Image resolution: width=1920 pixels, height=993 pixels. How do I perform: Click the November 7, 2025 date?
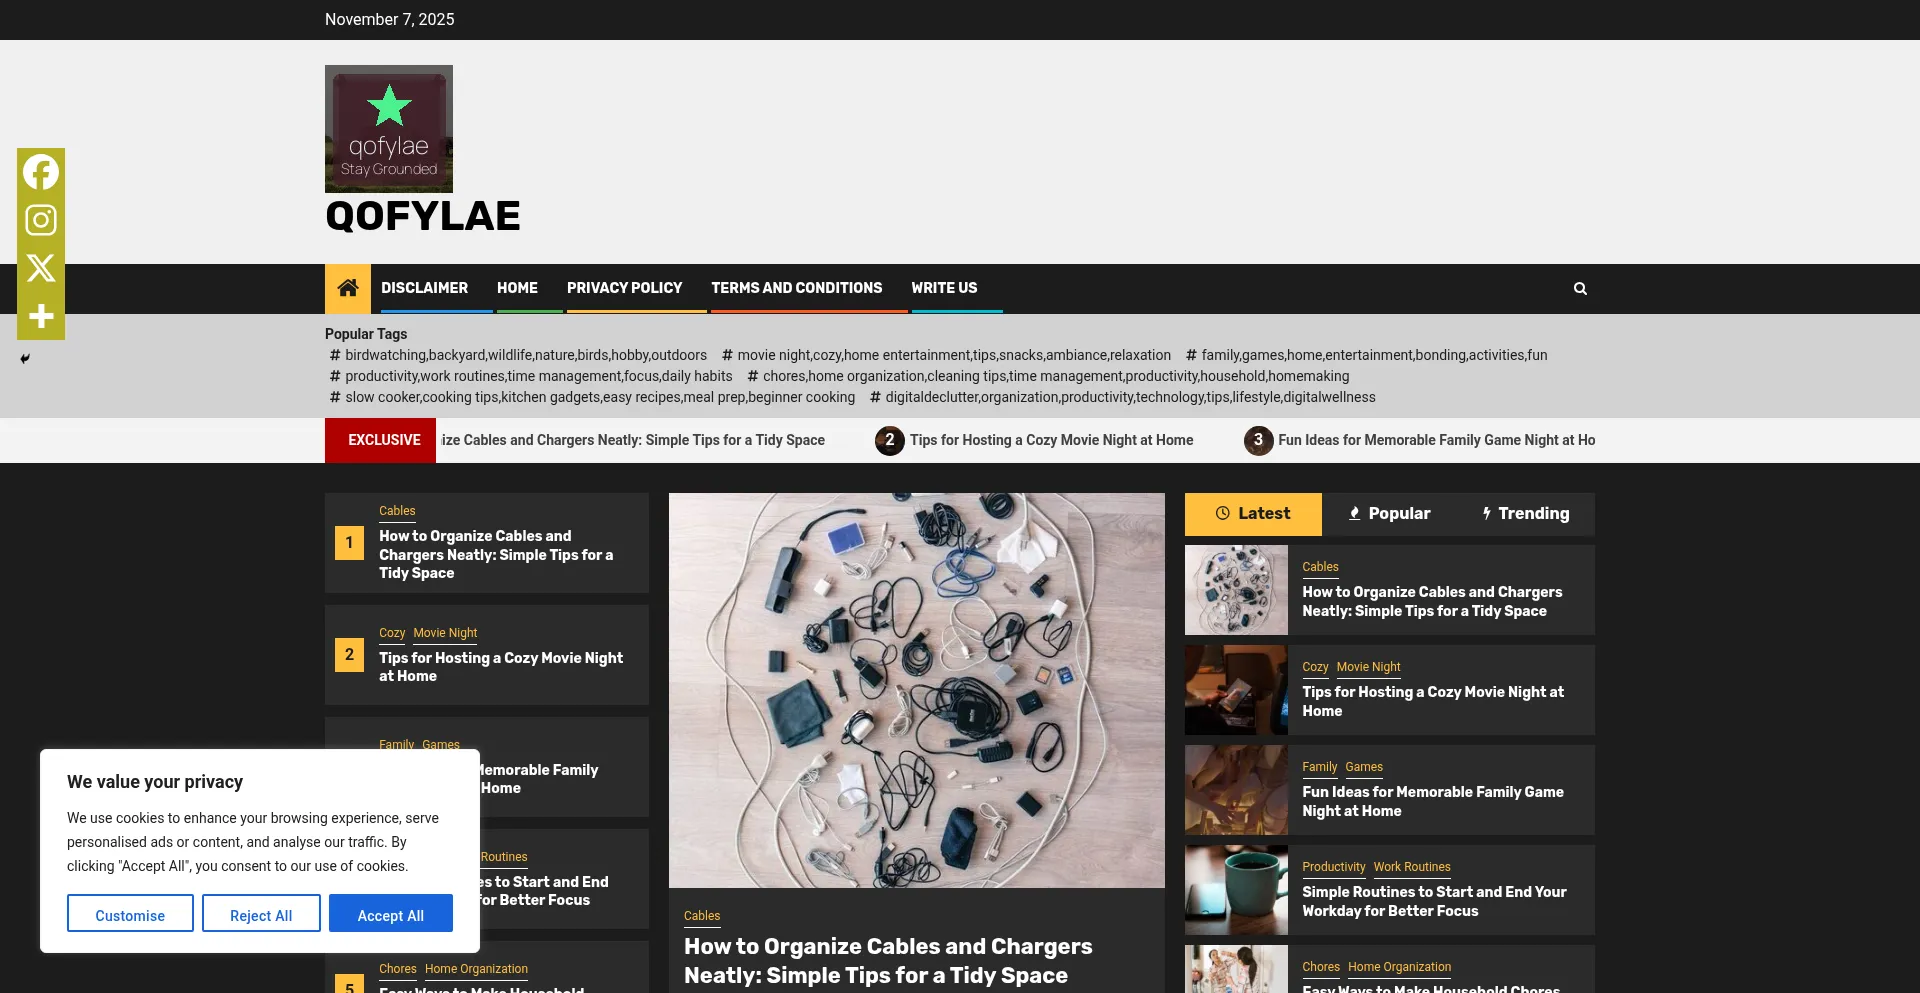(389, 20)
